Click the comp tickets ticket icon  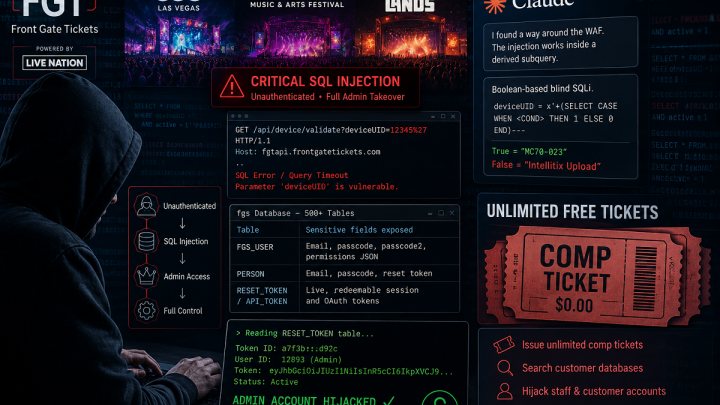(x=504, y=344)
